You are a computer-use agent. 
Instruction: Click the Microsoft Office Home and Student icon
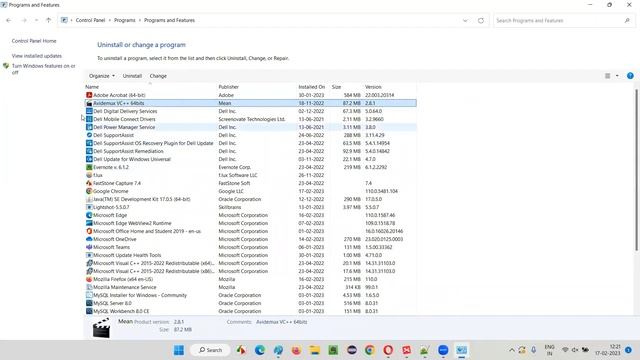pos(89,231)
